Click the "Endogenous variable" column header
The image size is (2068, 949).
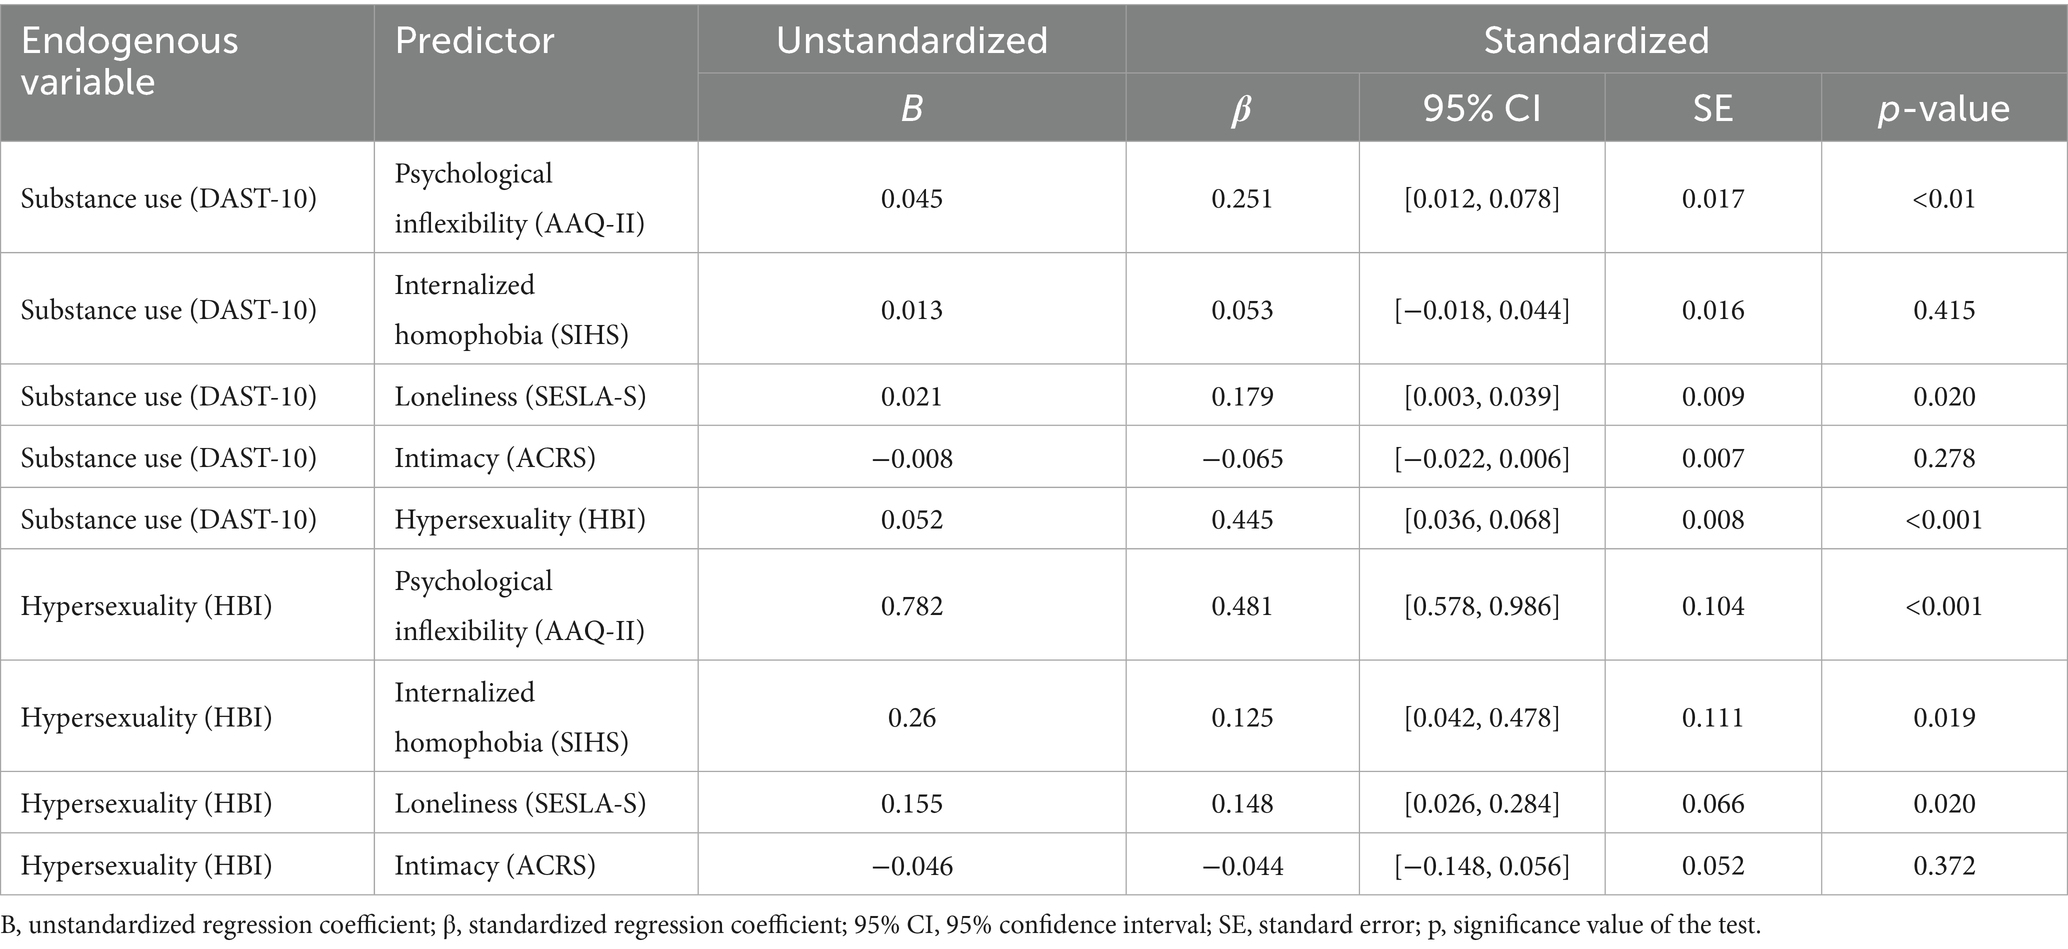click(x=130, y=61)
